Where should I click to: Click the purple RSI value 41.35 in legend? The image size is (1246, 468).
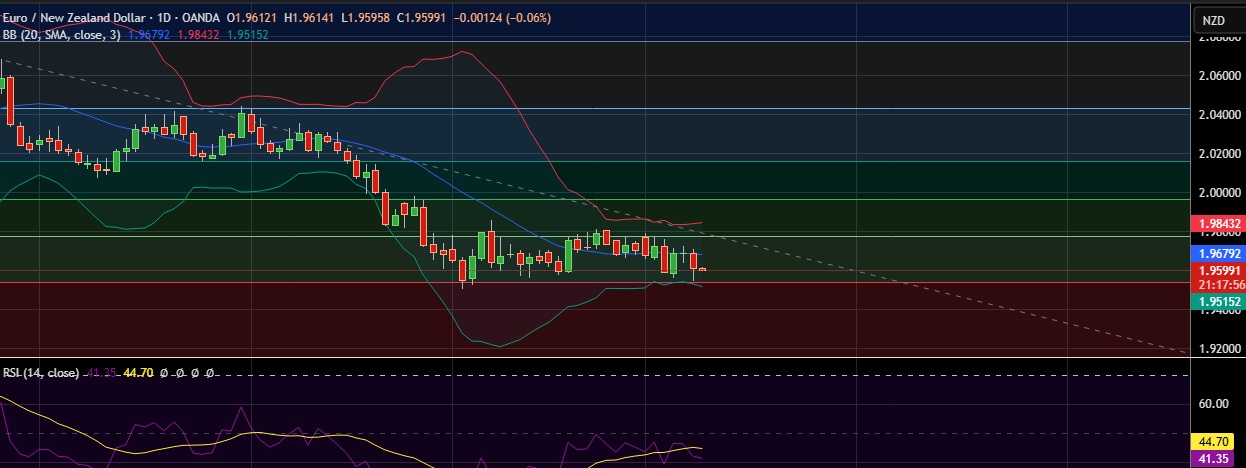(x=101, y=373)
